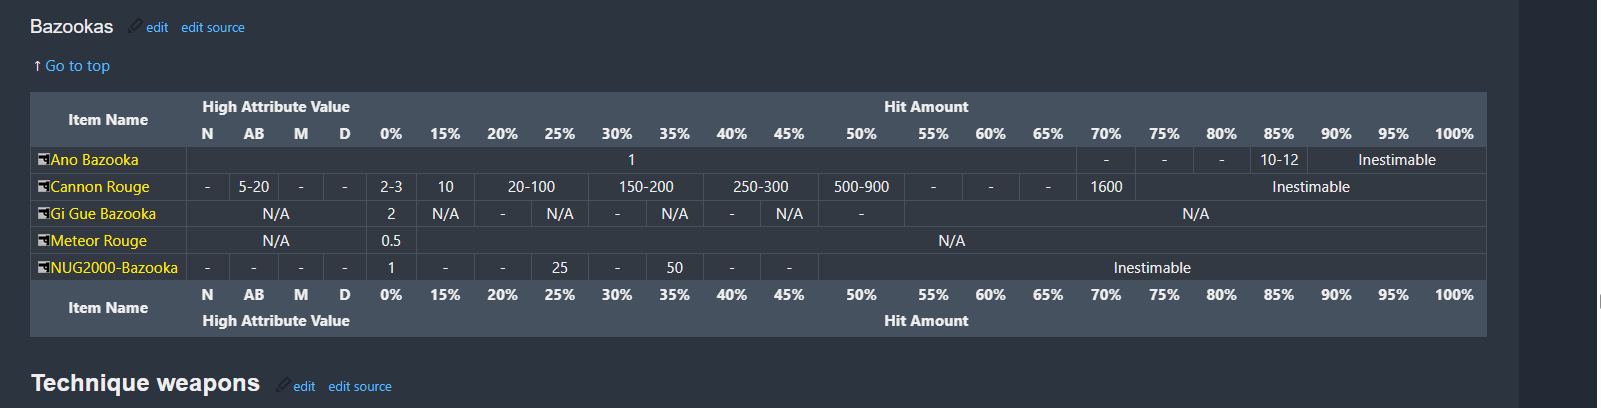
Task: Click the Cannon Rouge item icon
Action: (43, 187)
